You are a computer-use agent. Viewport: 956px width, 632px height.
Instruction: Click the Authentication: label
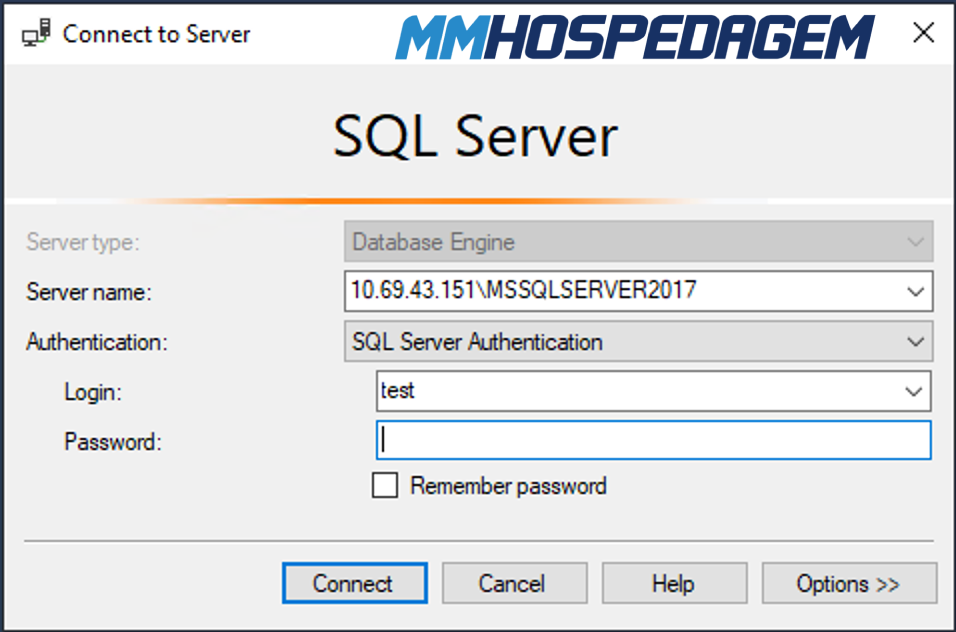click(x=96, y=342)
